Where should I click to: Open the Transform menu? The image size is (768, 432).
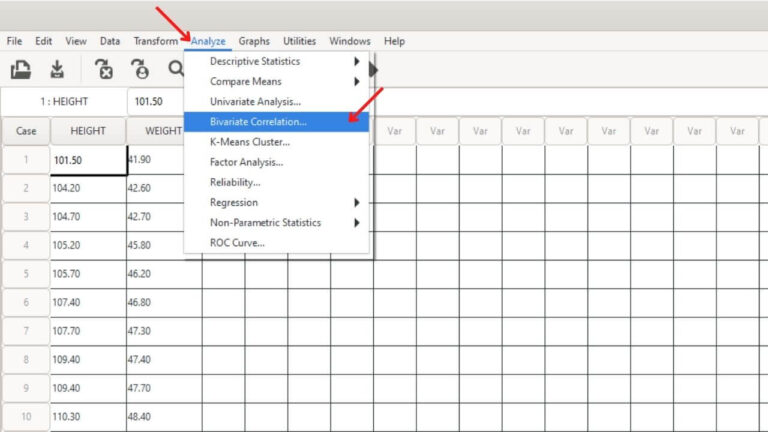pyautogui.click(x=156, y=41)
